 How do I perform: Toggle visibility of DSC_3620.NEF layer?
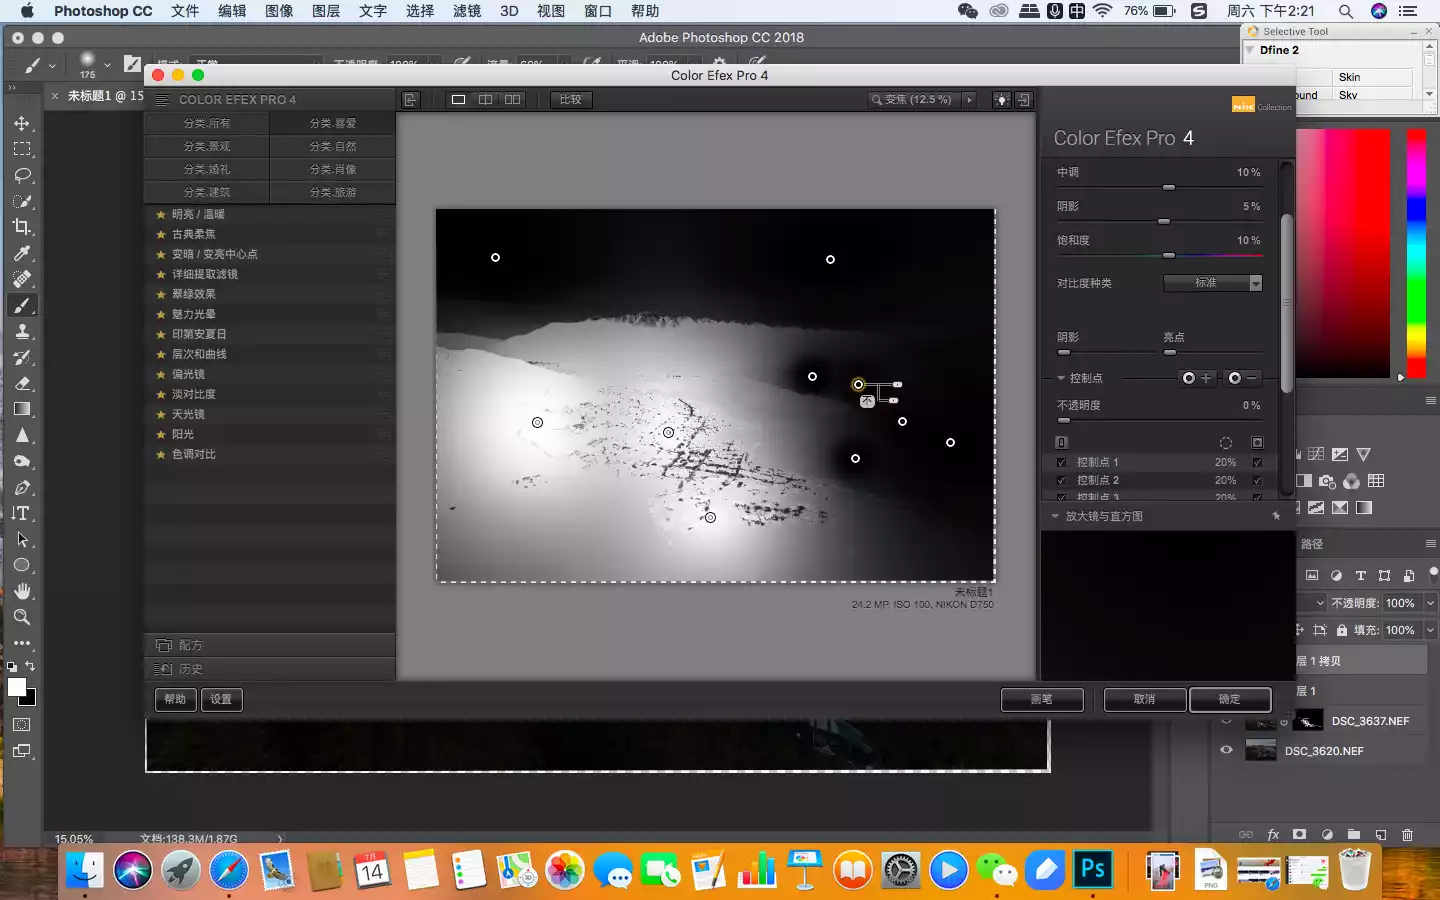tap(1226, 750)
